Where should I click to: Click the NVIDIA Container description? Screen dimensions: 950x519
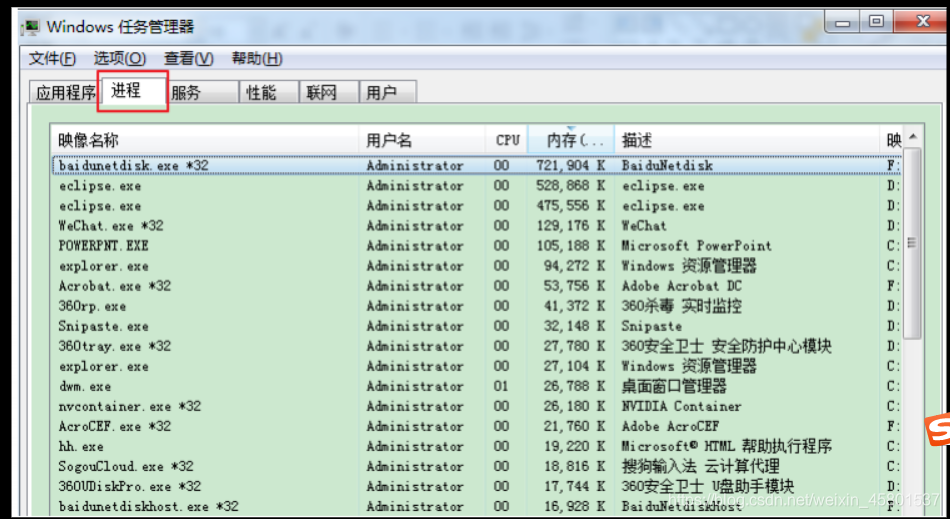[682, 406]
